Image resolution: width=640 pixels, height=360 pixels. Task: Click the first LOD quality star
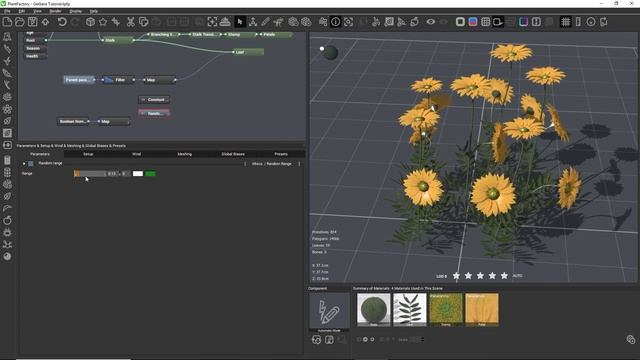(x=456, y=276)
